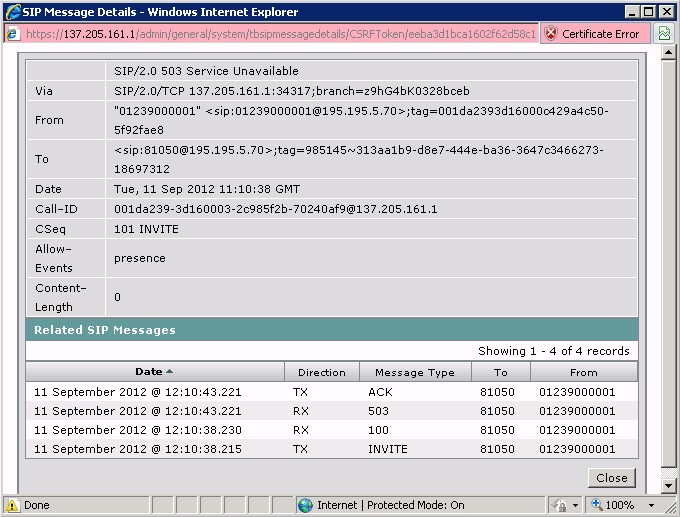
Task: Click the Call-ID value text
Action: [275, 209]
